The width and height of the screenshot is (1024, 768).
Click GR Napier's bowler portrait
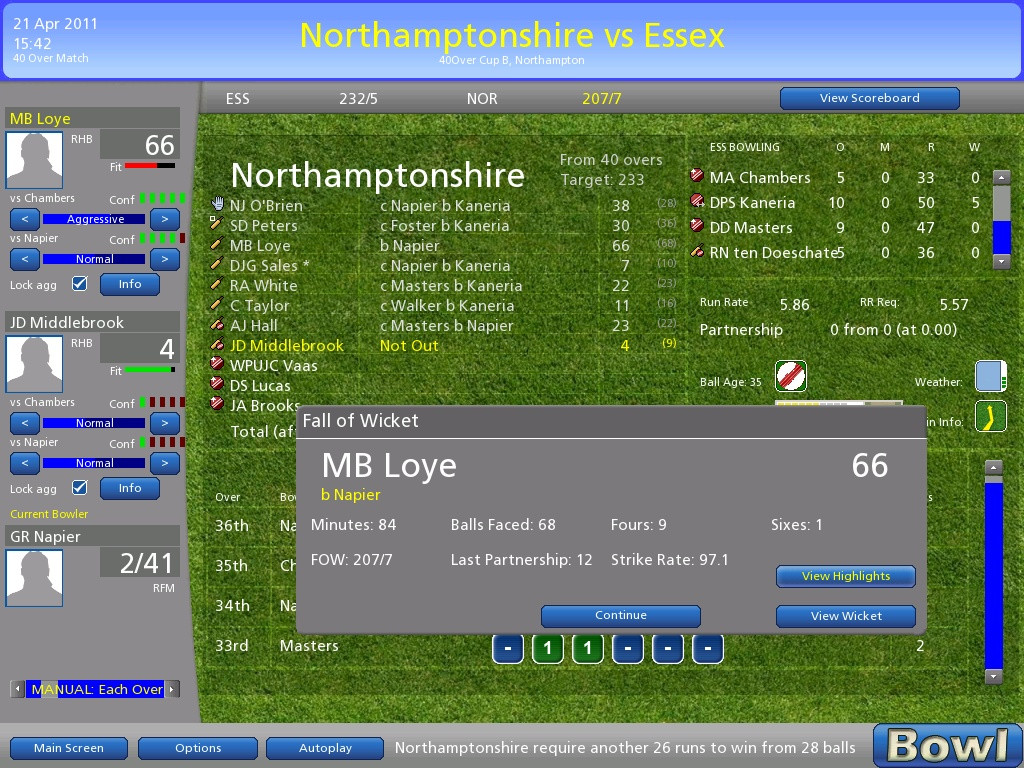34,578
